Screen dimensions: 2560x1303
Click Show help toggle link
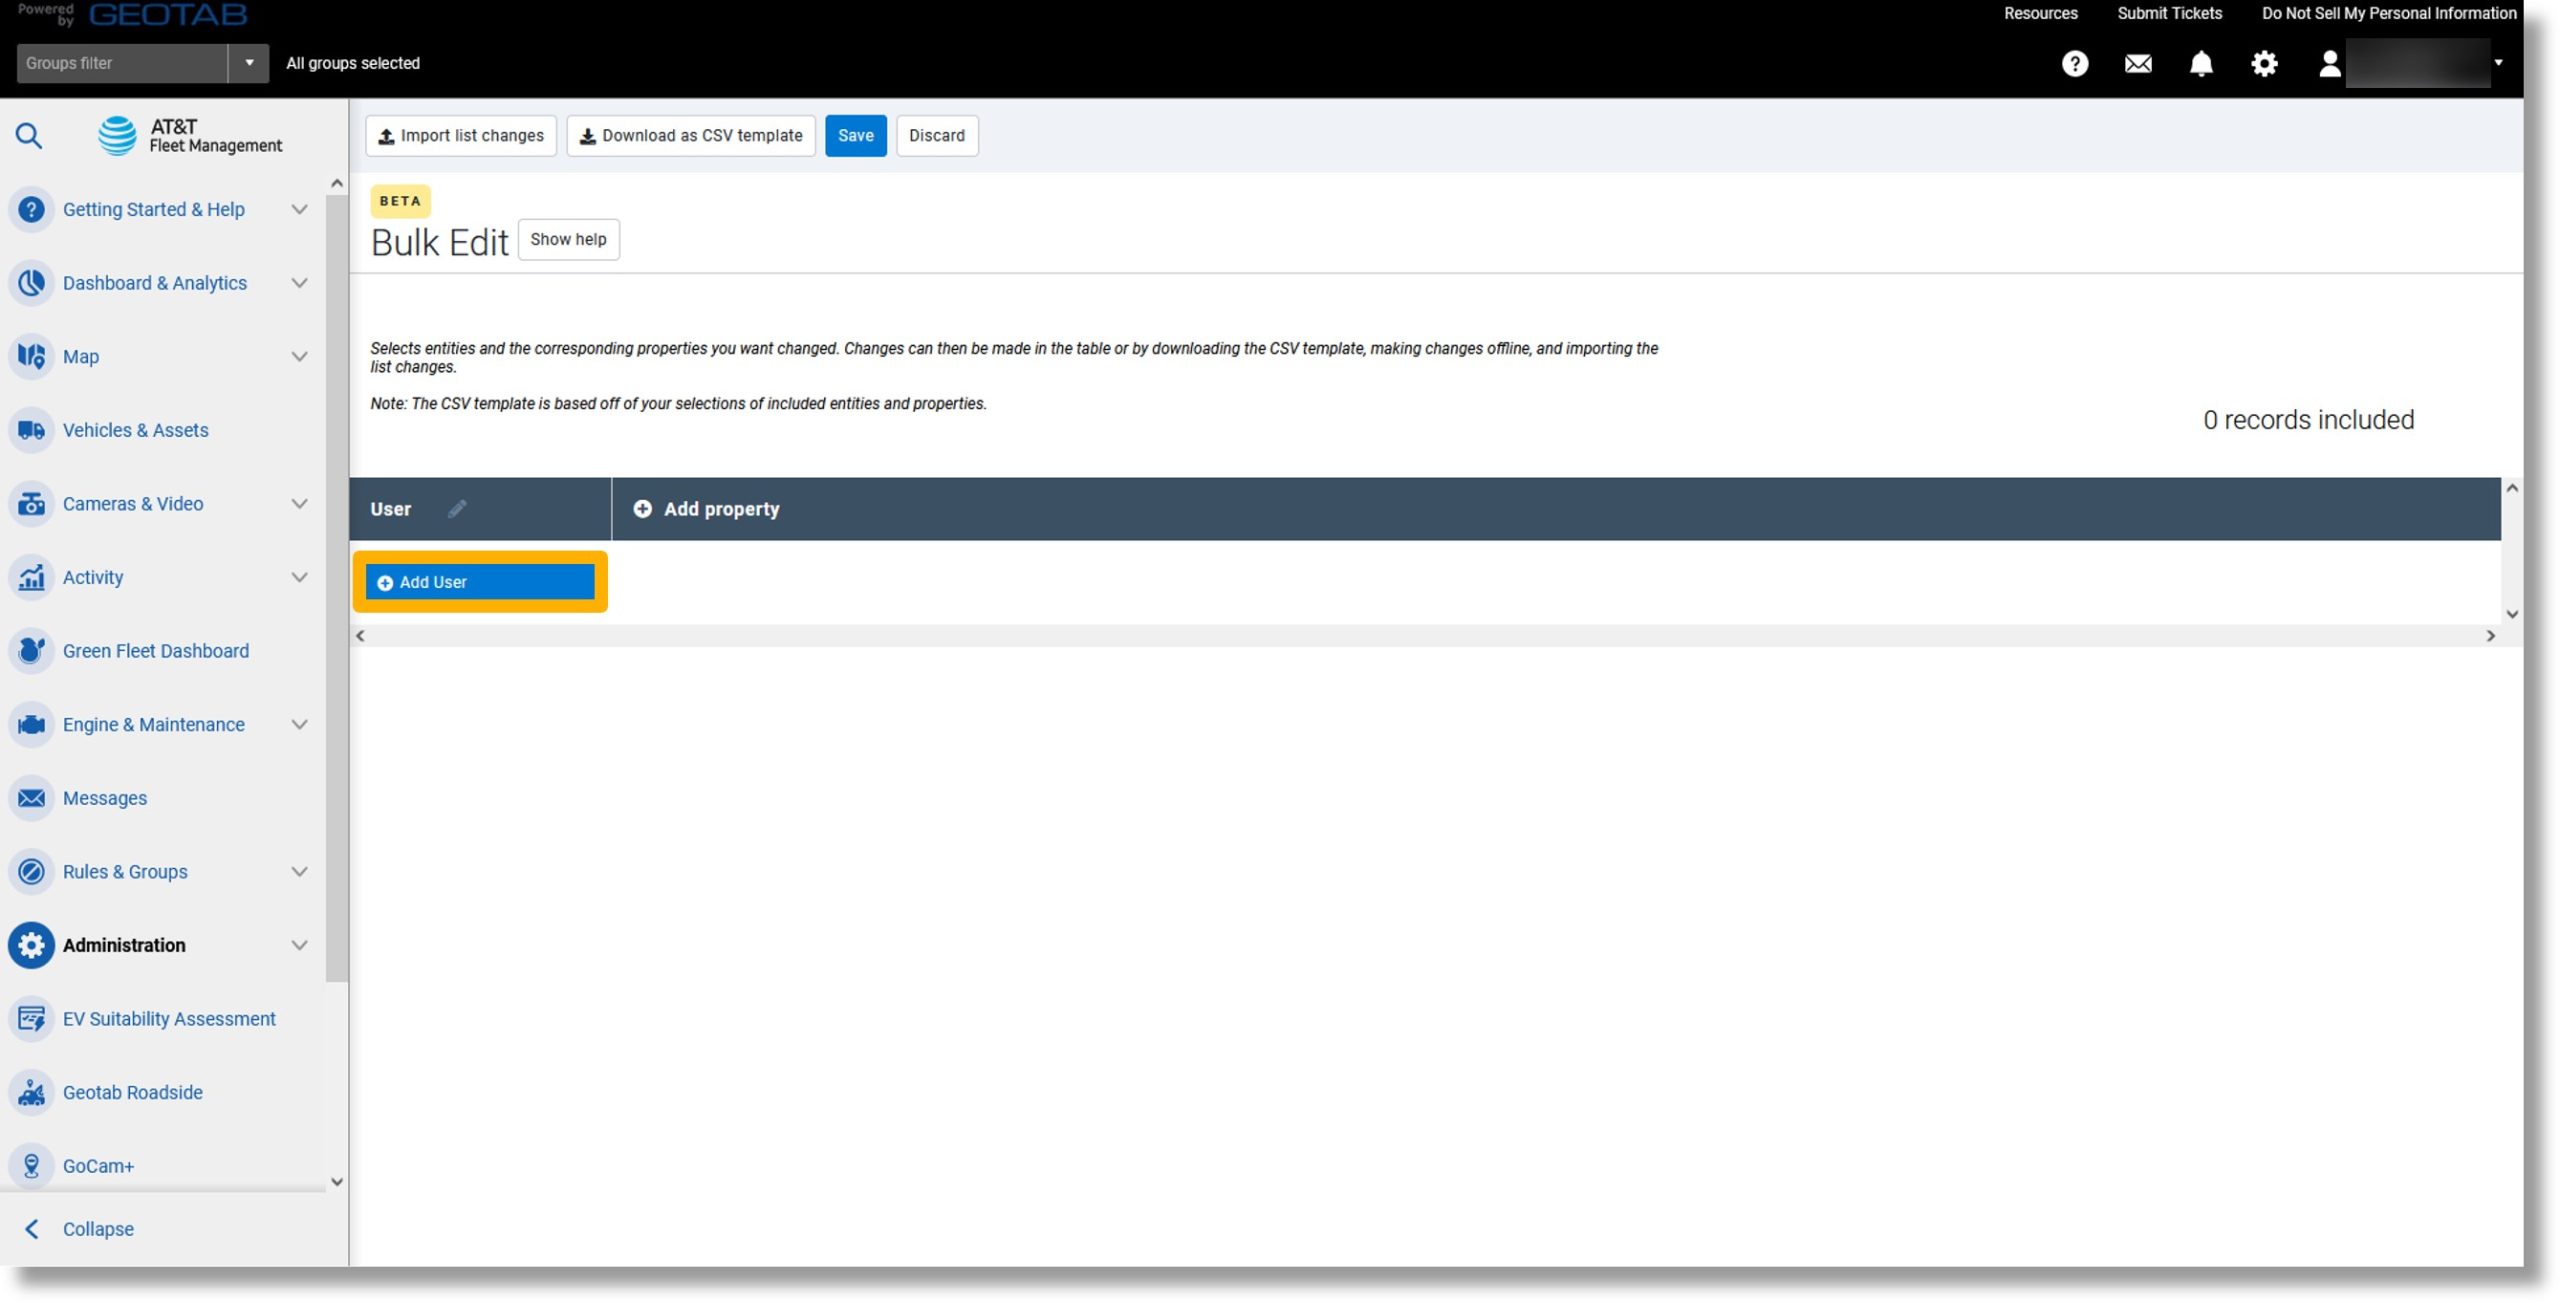coord(566,238)
